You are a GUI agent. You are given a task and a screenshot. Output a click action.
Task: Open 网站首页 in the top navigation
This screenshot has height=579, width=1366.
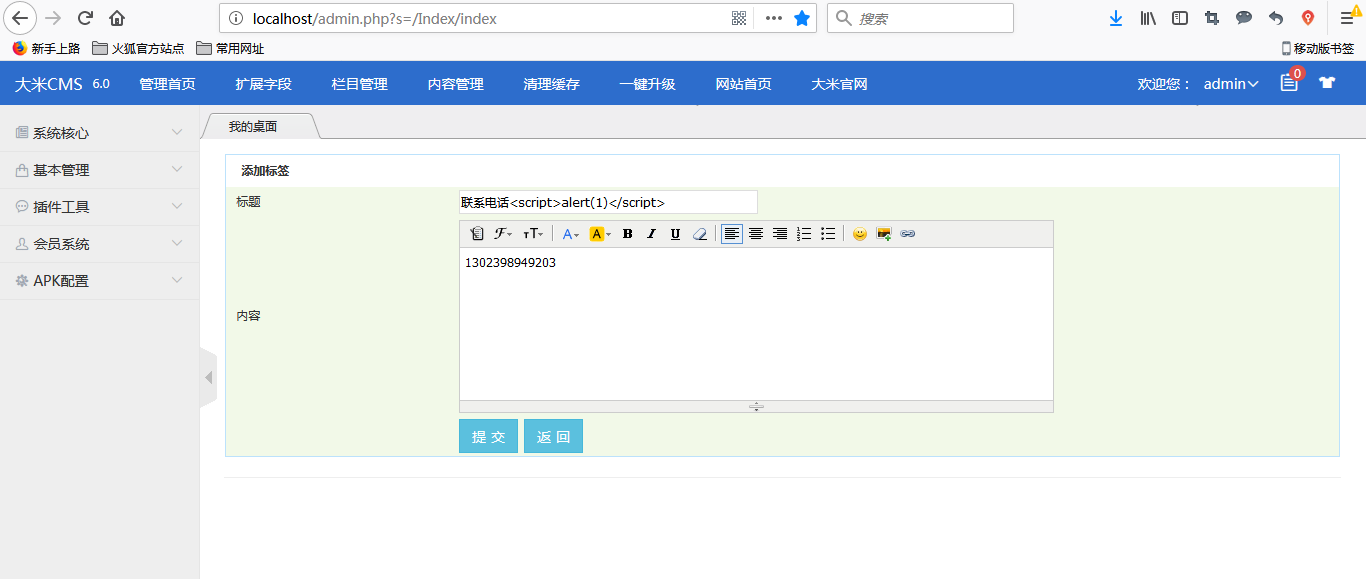click(x=743, y=84)
